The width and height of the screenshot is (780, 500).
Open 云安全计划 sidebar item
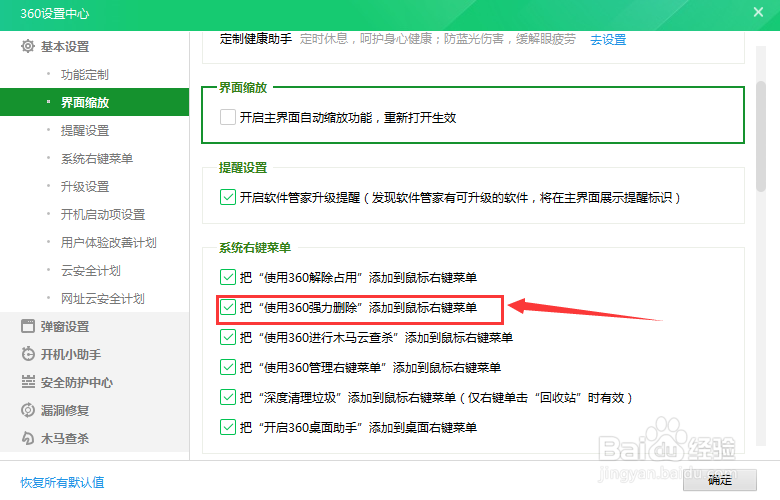(91, 271)
